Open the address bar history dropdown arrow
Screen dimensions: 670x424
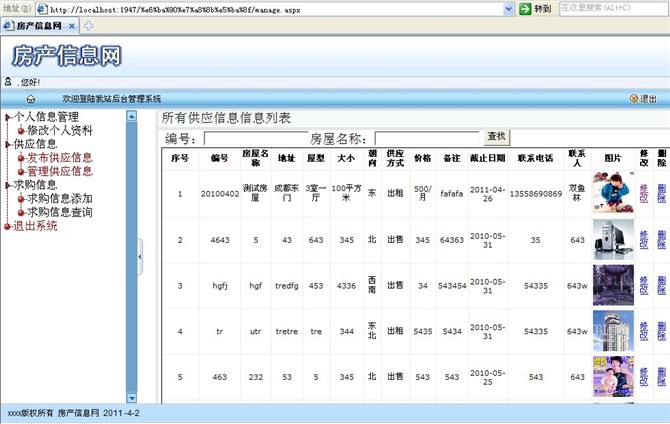click(x=508, y=9)
